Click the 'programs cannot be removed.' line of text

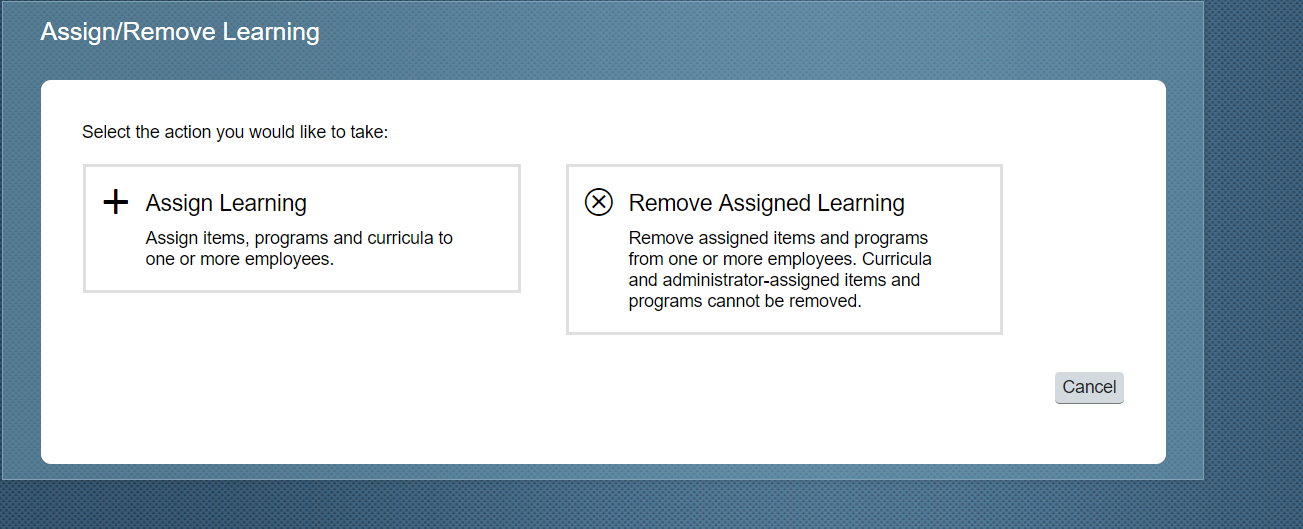[744, 301]
